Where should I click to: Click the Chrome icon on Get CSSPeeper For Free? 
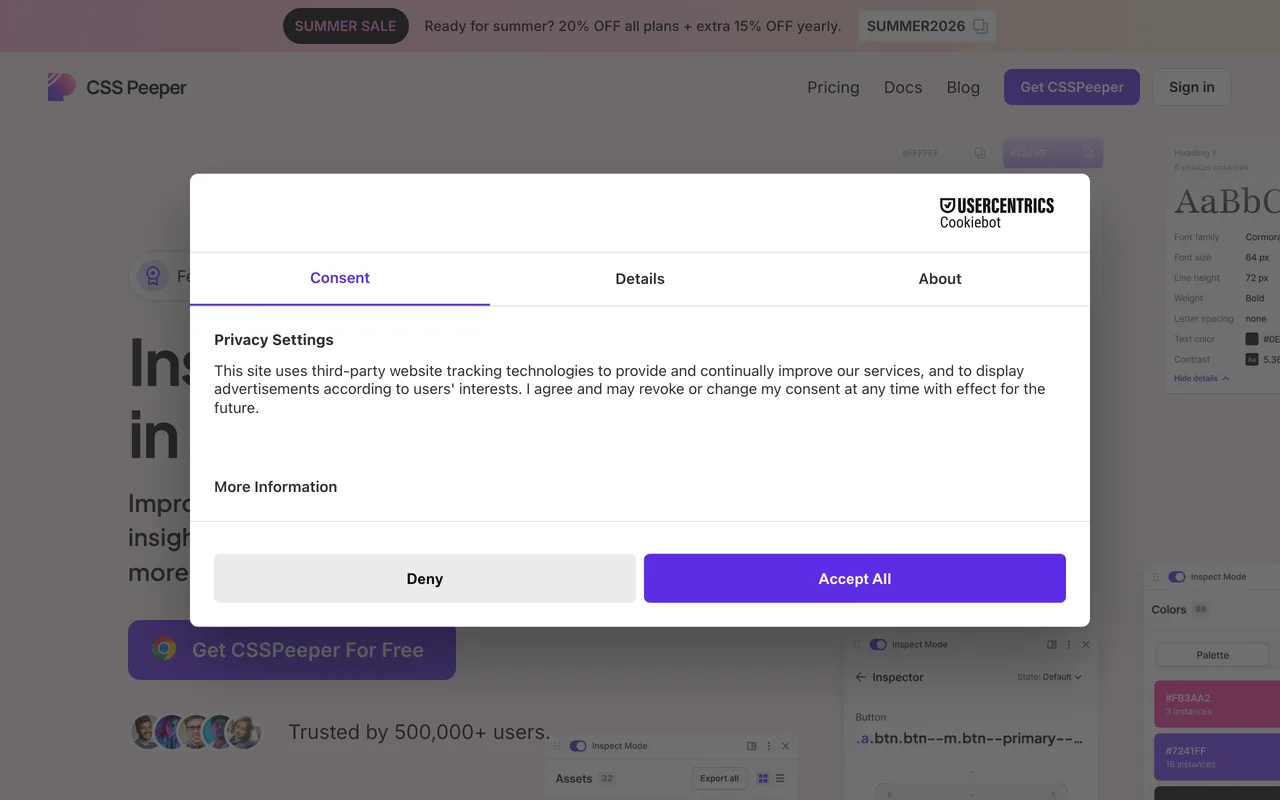tap(164, 649)
